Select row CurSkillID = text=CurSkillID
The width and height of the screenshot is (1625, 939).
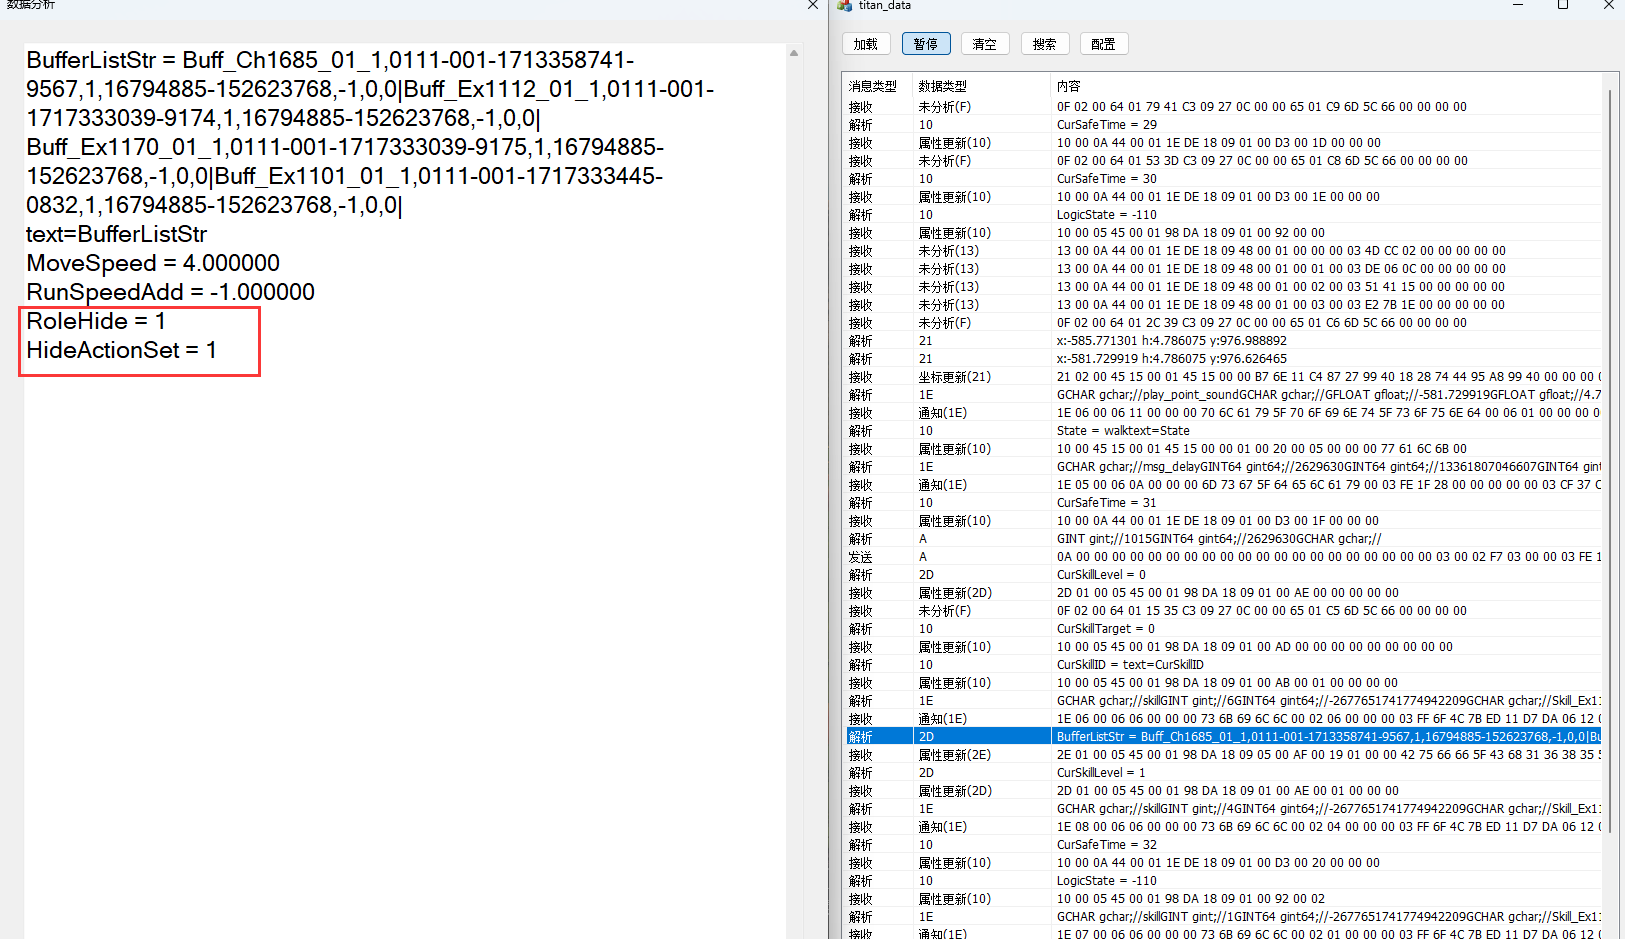[1224, 665]
